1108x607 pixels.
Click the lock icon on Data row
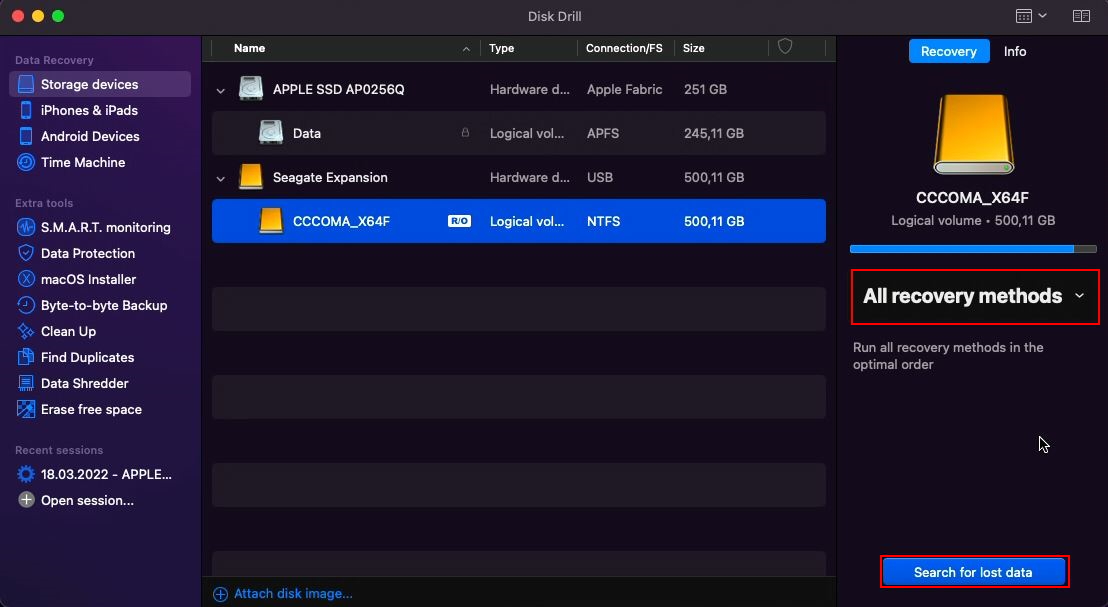(x=465, y=132)
